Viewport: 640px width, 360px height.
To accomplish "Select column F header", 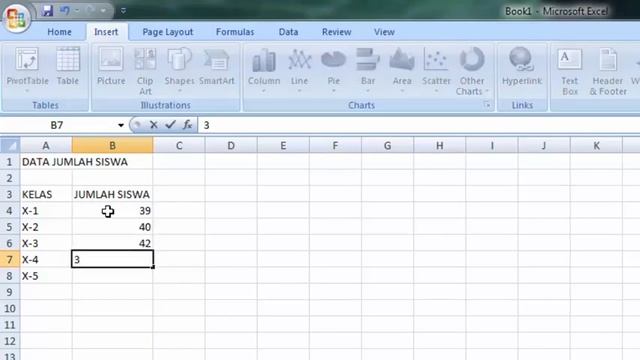I will pyautogui.click(x=335, y=146).
